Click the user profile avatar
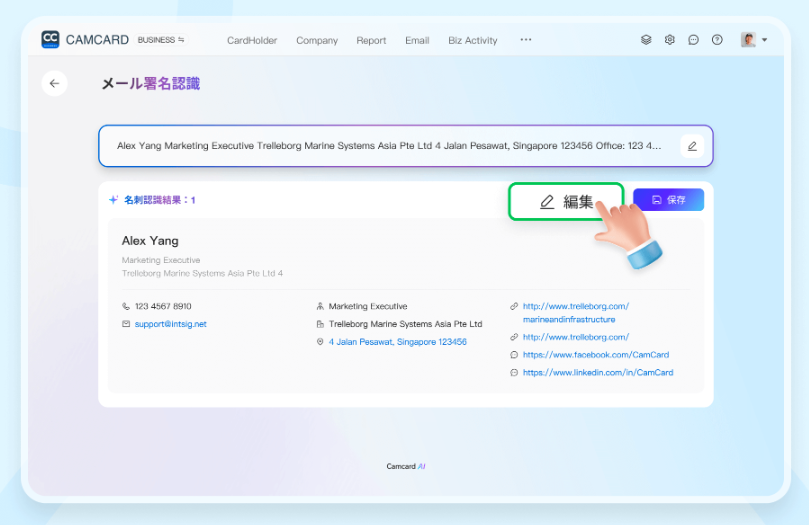Image resolution: width=809 pixels, height=525 pixels. [748, 40]
